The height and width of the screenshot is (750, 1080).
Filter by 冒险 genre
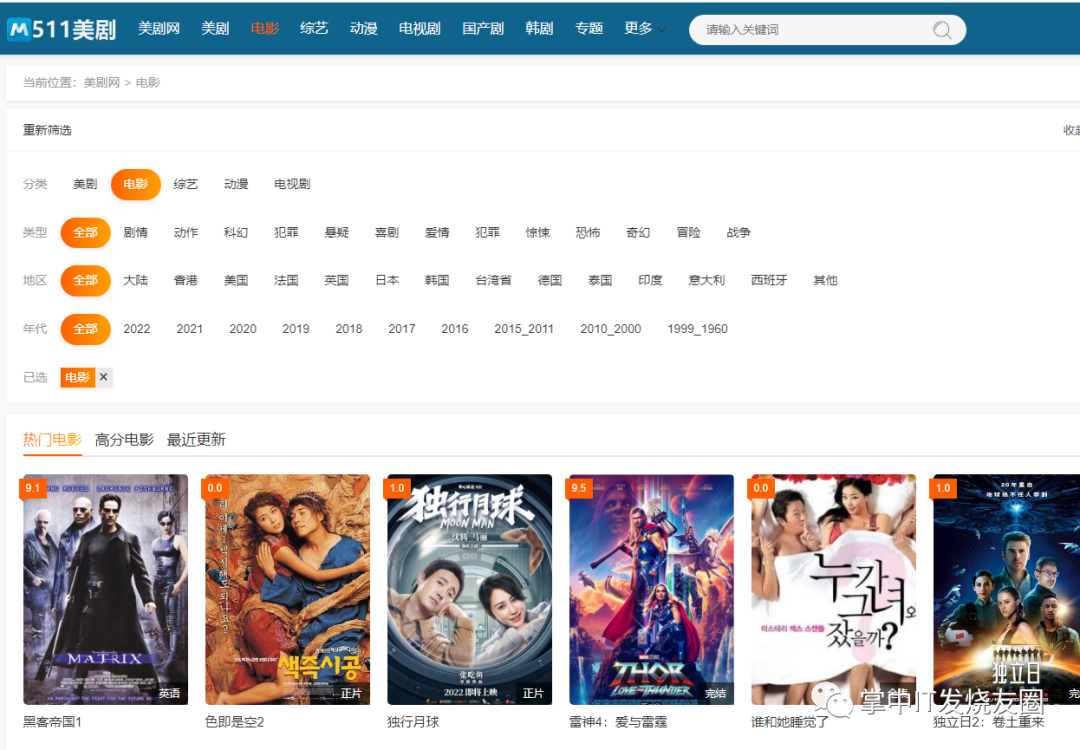coord(689,232)
